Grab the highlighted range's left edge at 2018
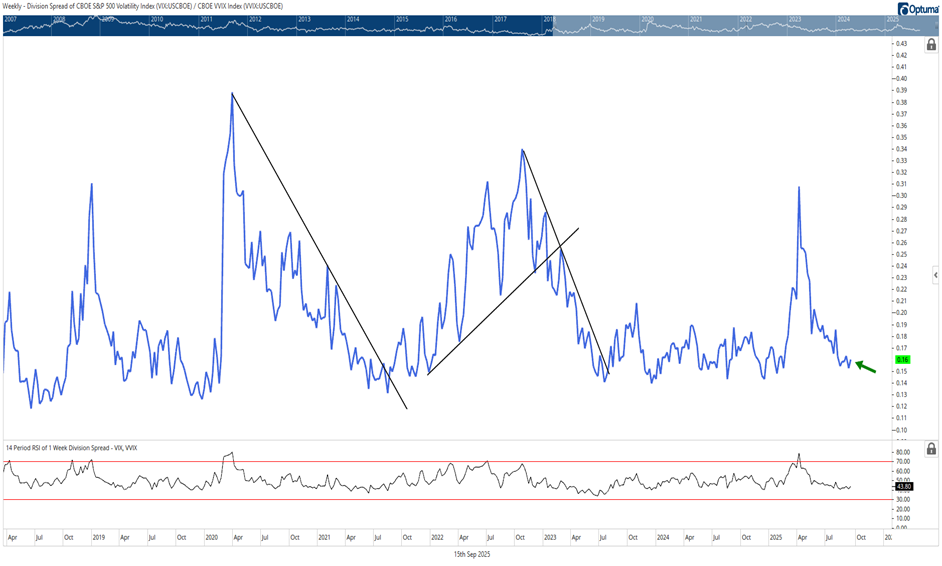This screenshot has height=566, width=942. coord(550,25)
